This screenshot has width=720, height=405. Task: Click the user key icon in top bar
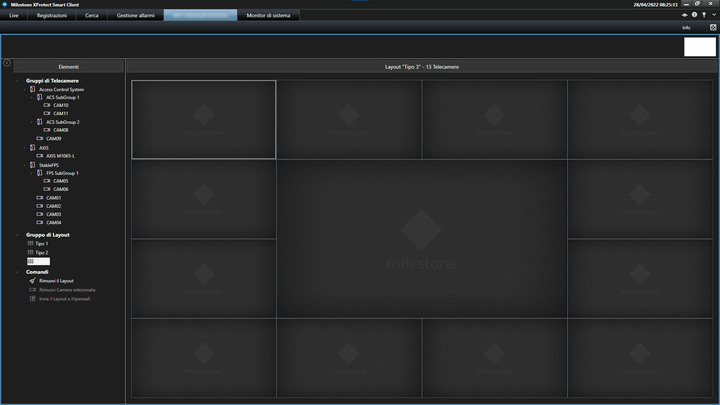click(x=704, y=15)
